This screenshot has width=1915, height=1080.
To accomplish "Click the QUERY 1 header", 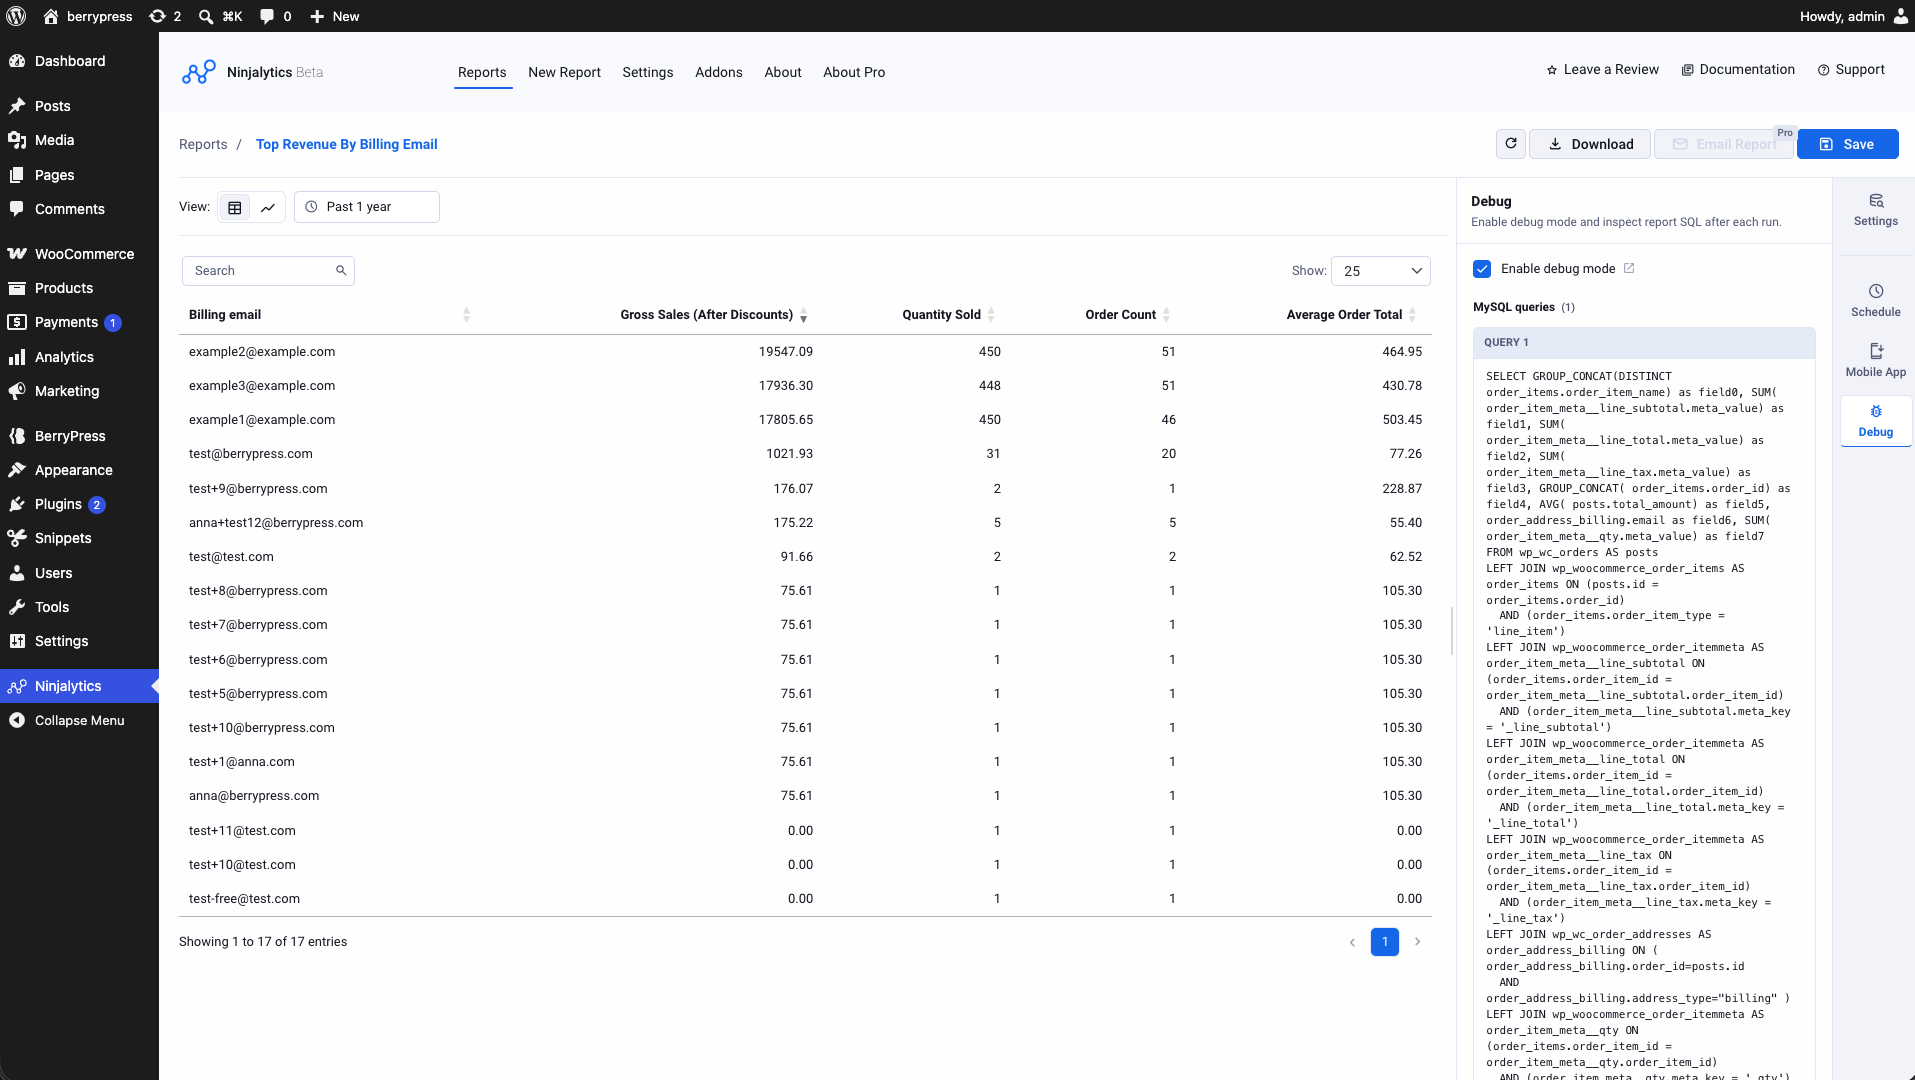I will [x=1644, y=343].
